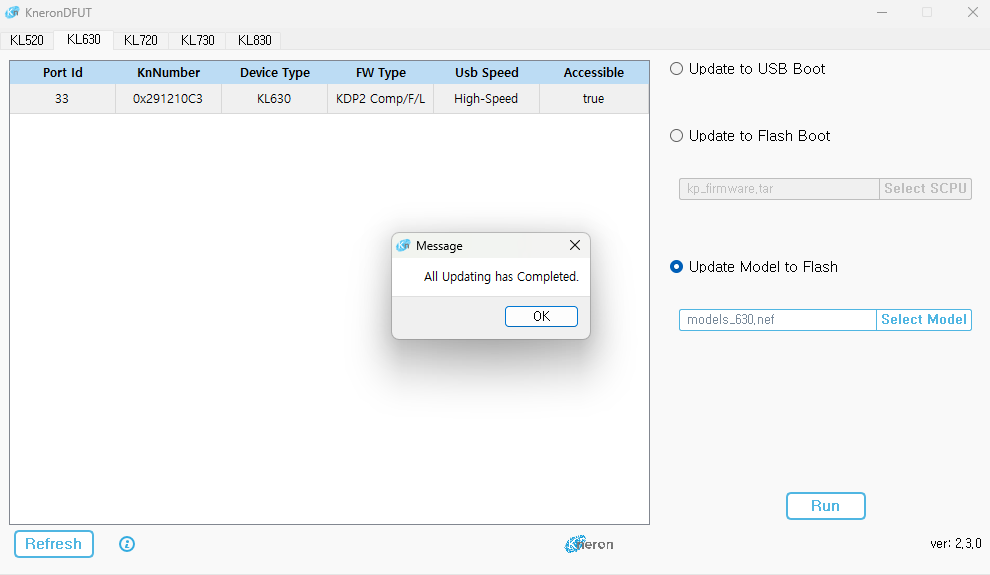
Task: Click the Usb Speed column header
Action: (487, 73)
